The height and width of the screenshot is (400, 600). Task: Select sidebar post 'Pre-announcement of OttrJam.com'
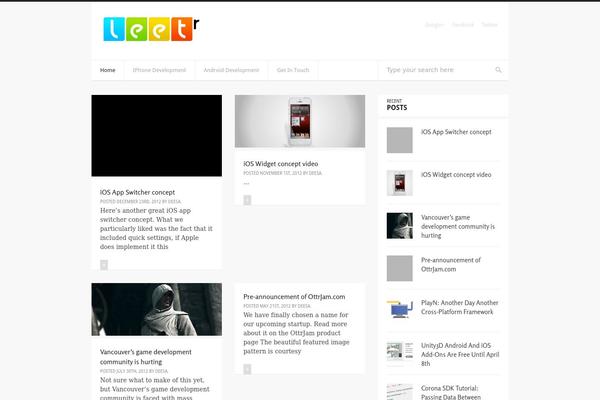coord(451,264)
